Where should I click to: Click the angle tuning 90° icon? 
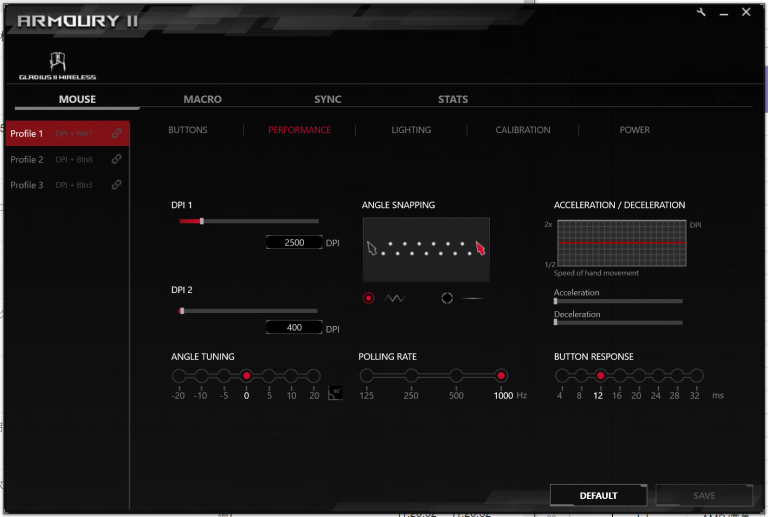point(335,393)
